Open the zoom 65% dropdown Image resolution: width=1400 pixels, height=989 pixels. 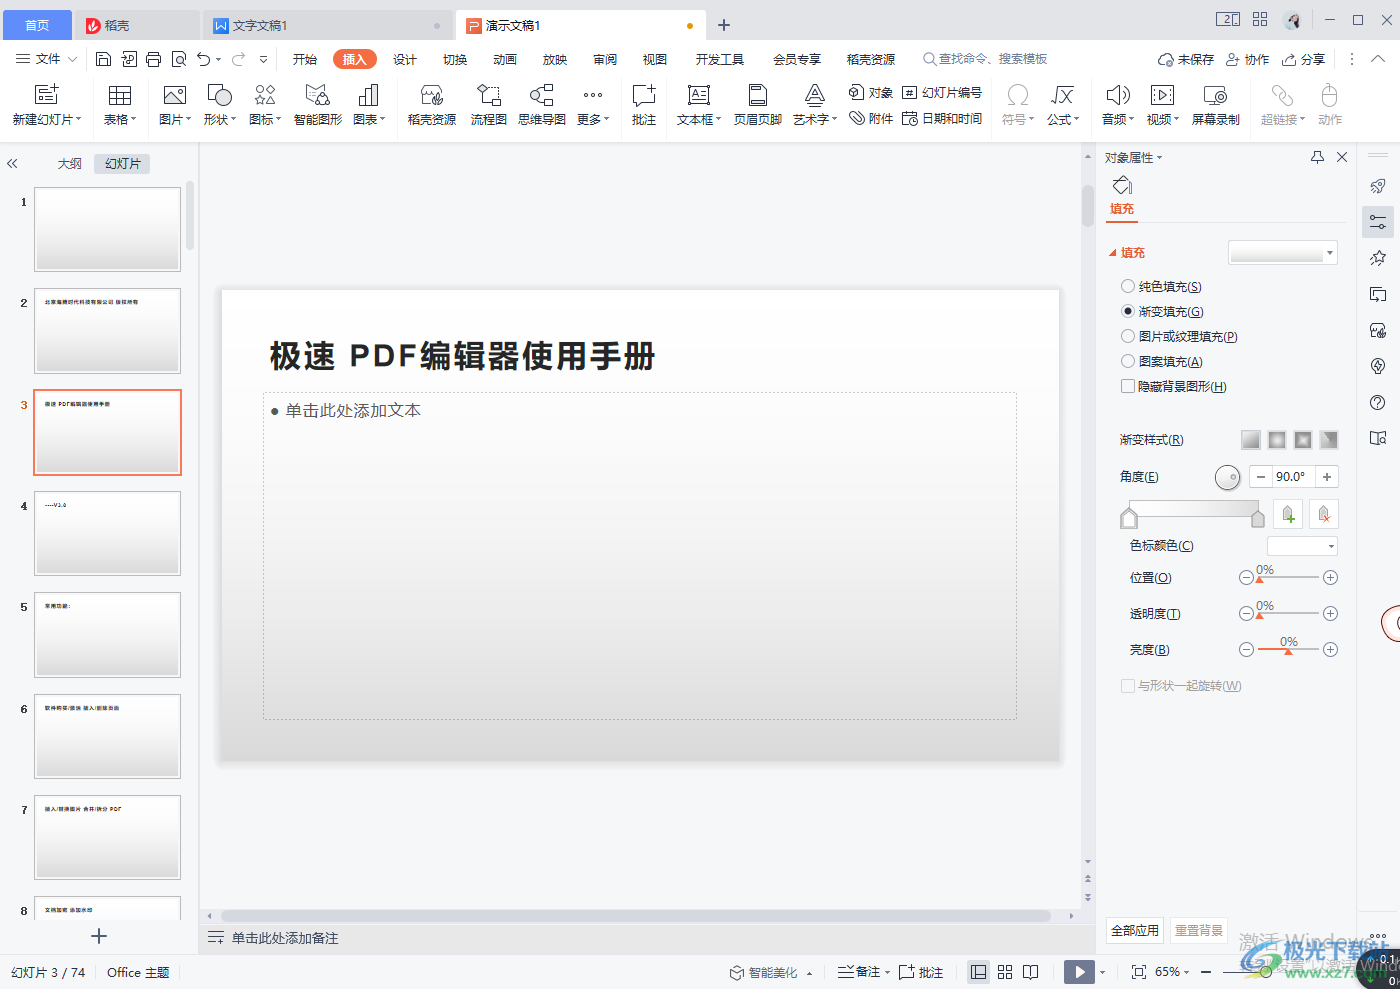pos(1172,972)
